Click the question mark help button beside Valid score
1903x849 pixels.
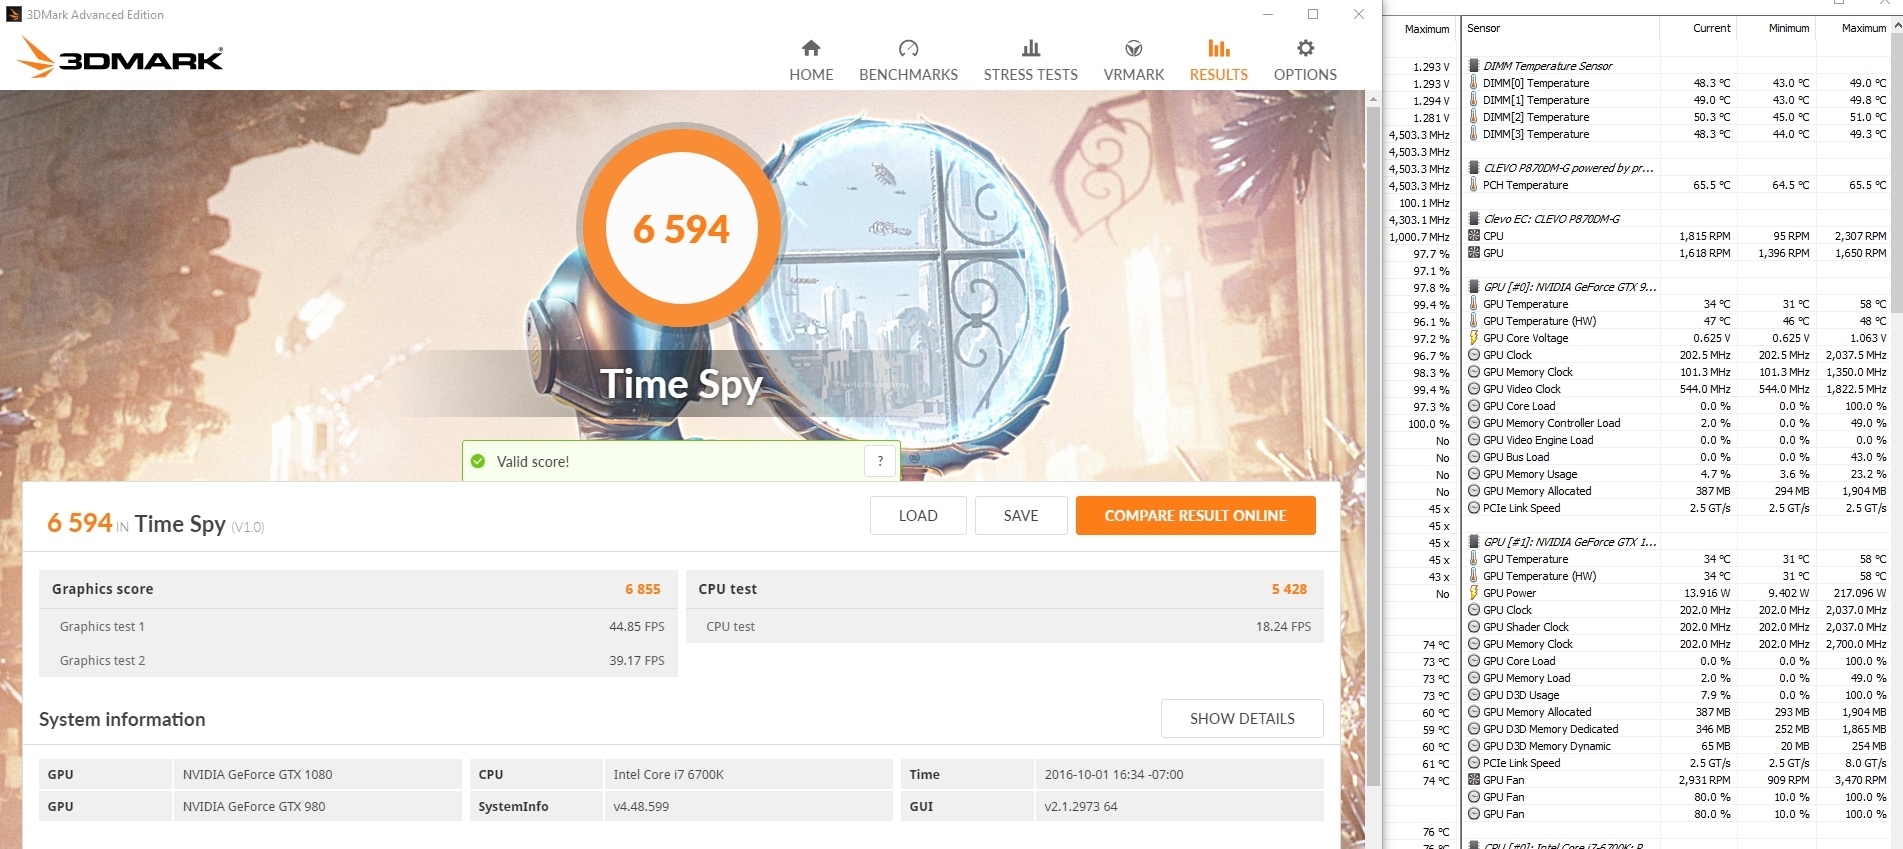tap(880, 461)
